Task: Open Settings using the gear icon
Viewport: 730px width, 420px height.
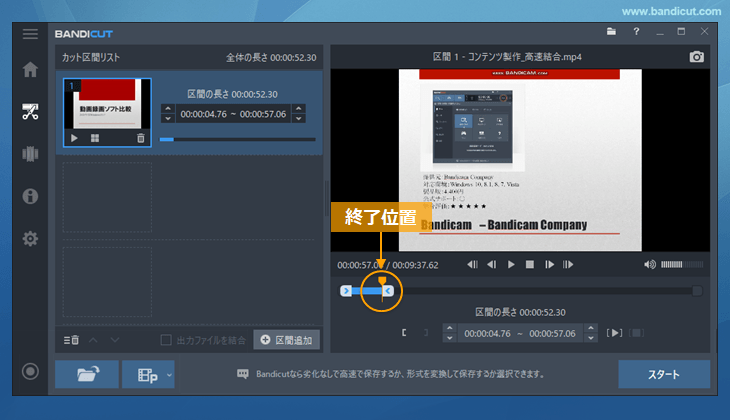Action: pyautogui.click(x=30, y=239)
